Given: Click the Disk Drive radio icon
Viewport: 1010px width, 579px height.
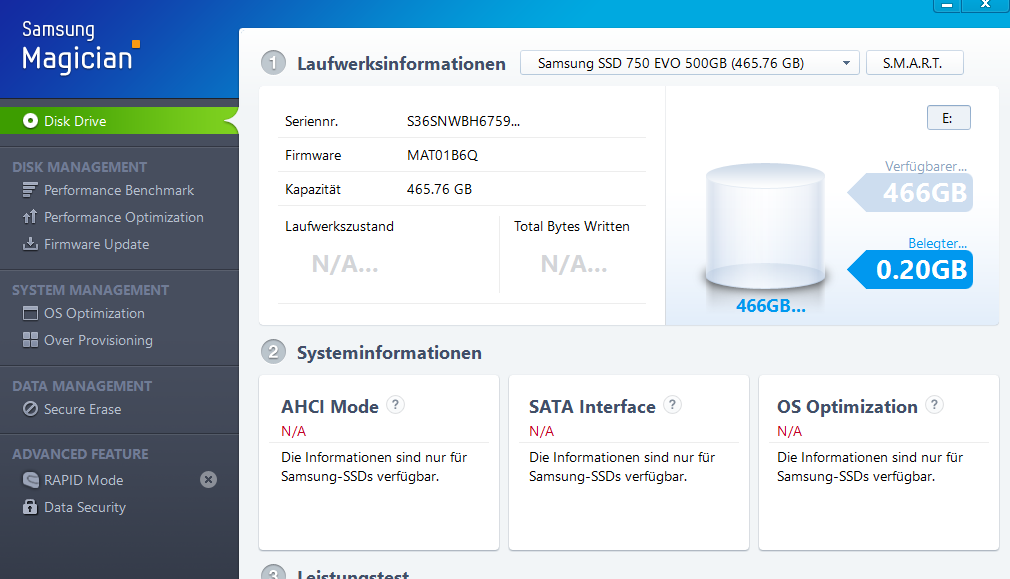Looking at the screenshot, I should (30, 121).
